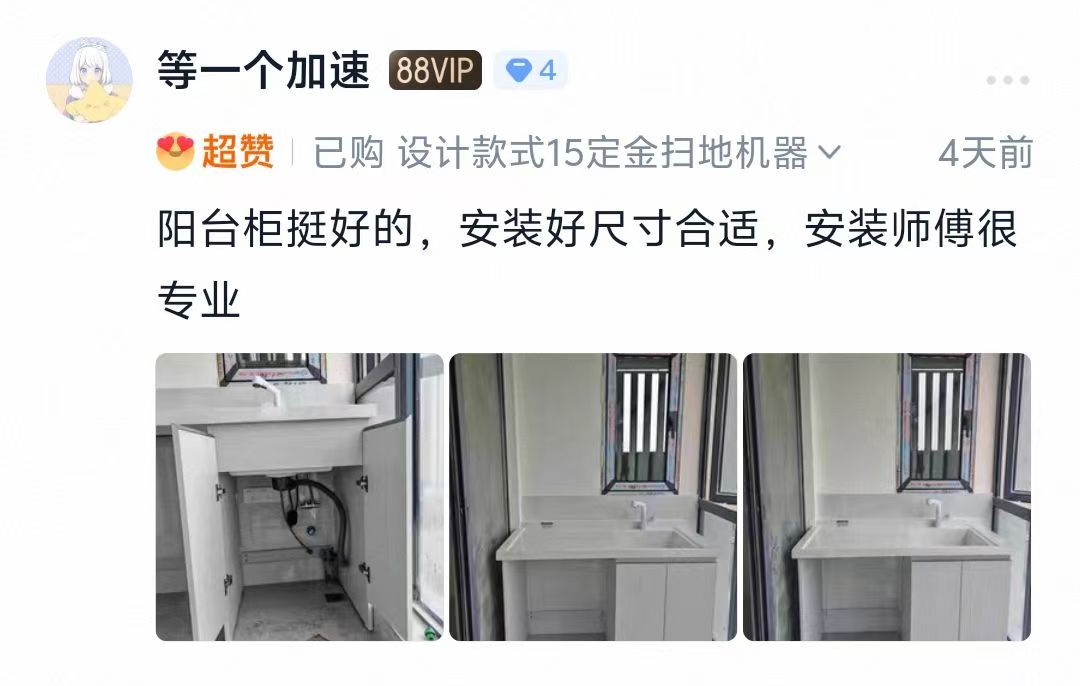The image size is (1080, 686).
Task: Click the number 4 beside diamond icon
Action: pyautogui.click(x=548, y=70)
